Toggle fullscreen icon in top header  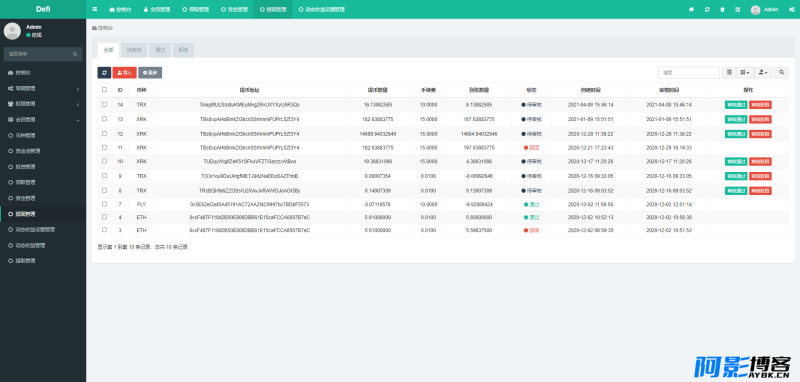[738, 9]
